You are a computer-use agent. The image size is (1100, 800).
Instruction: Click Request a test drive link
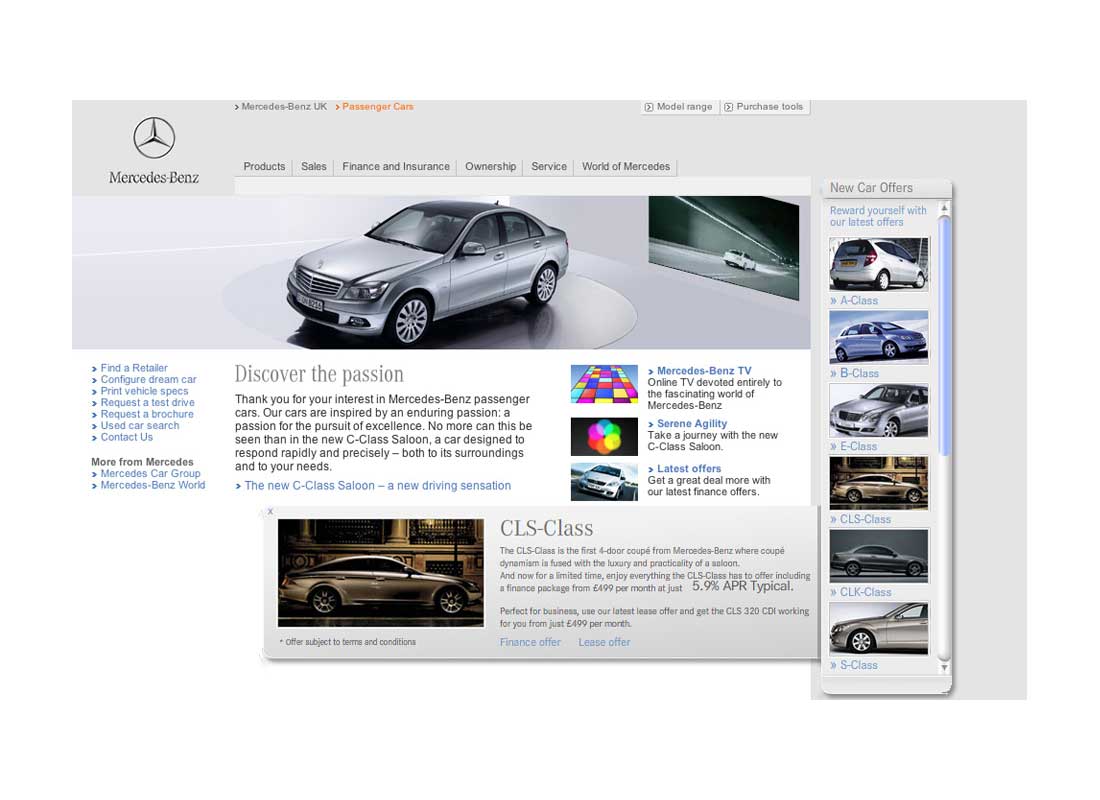point(147,403)
